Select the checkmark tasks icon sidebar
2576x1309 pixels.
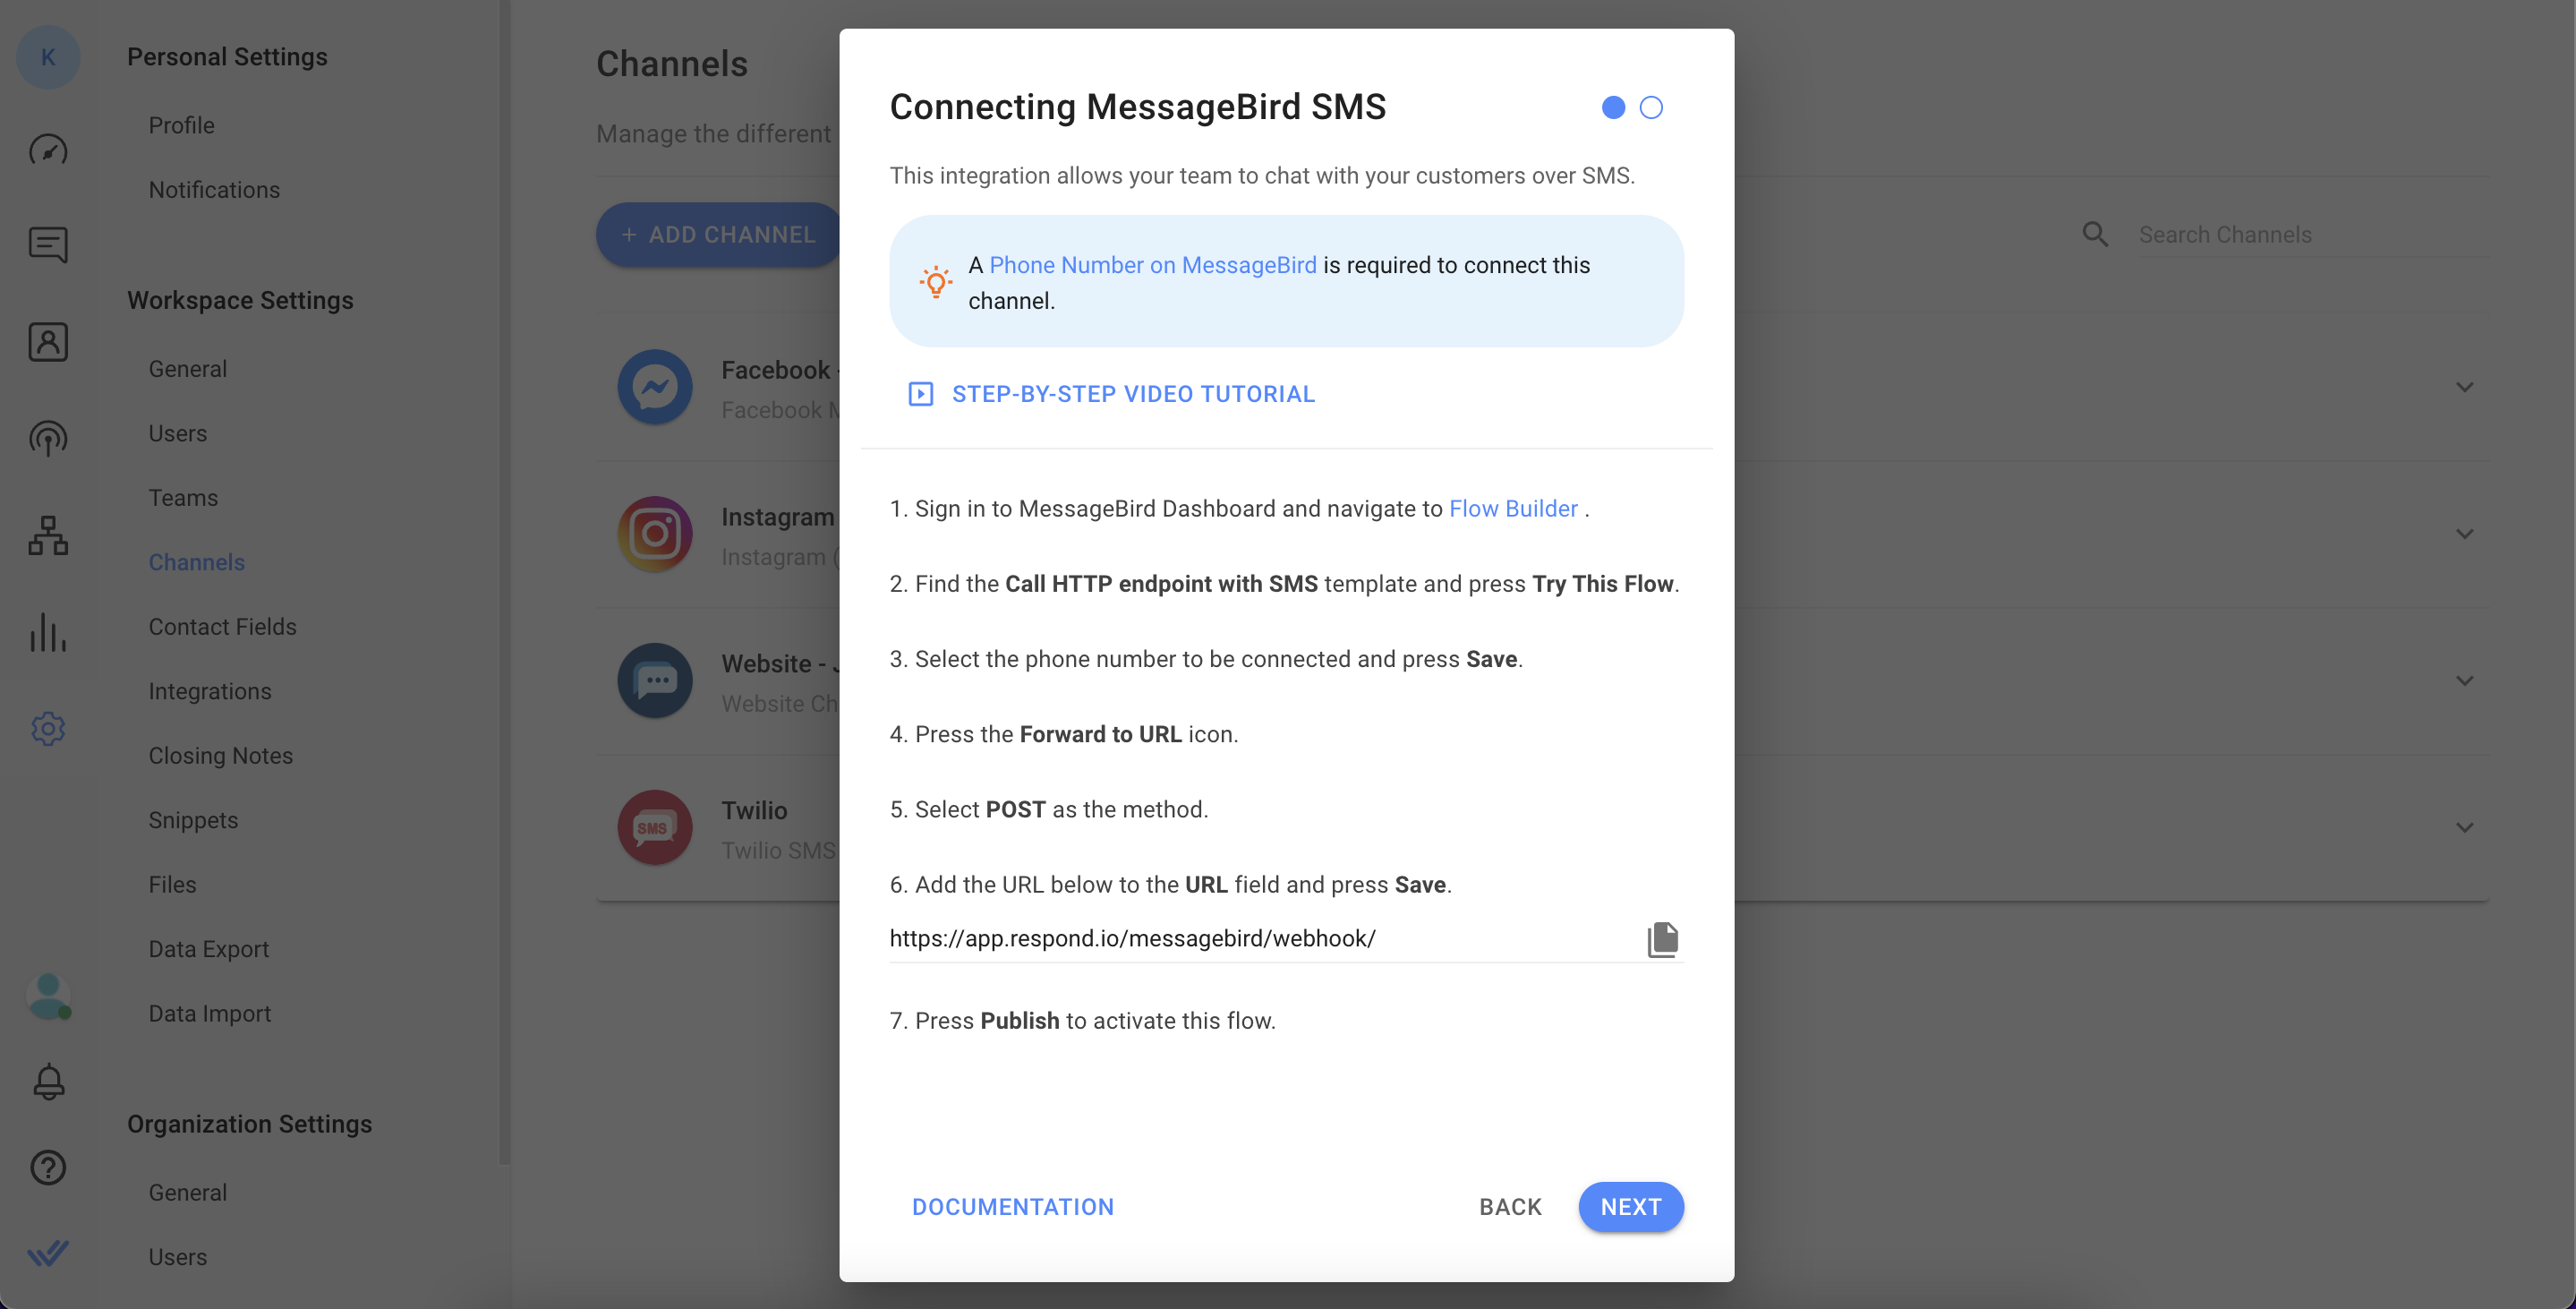tap(48, 1253)
